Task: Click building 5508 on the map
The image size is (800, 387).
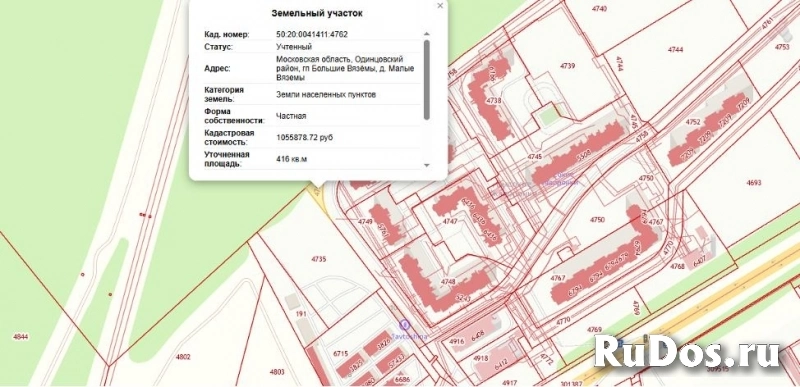Action: pos(582,153)
